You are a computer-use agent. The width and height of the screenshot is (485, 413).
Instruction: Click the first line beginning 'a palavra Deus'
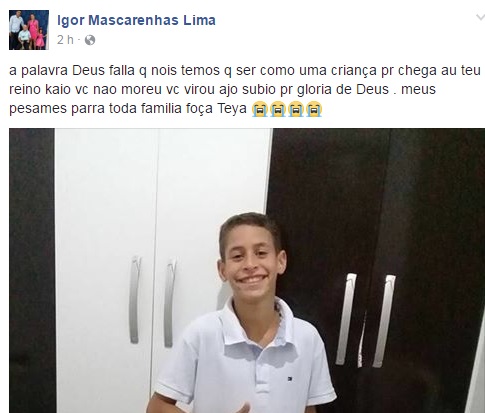tap(245, 70)
